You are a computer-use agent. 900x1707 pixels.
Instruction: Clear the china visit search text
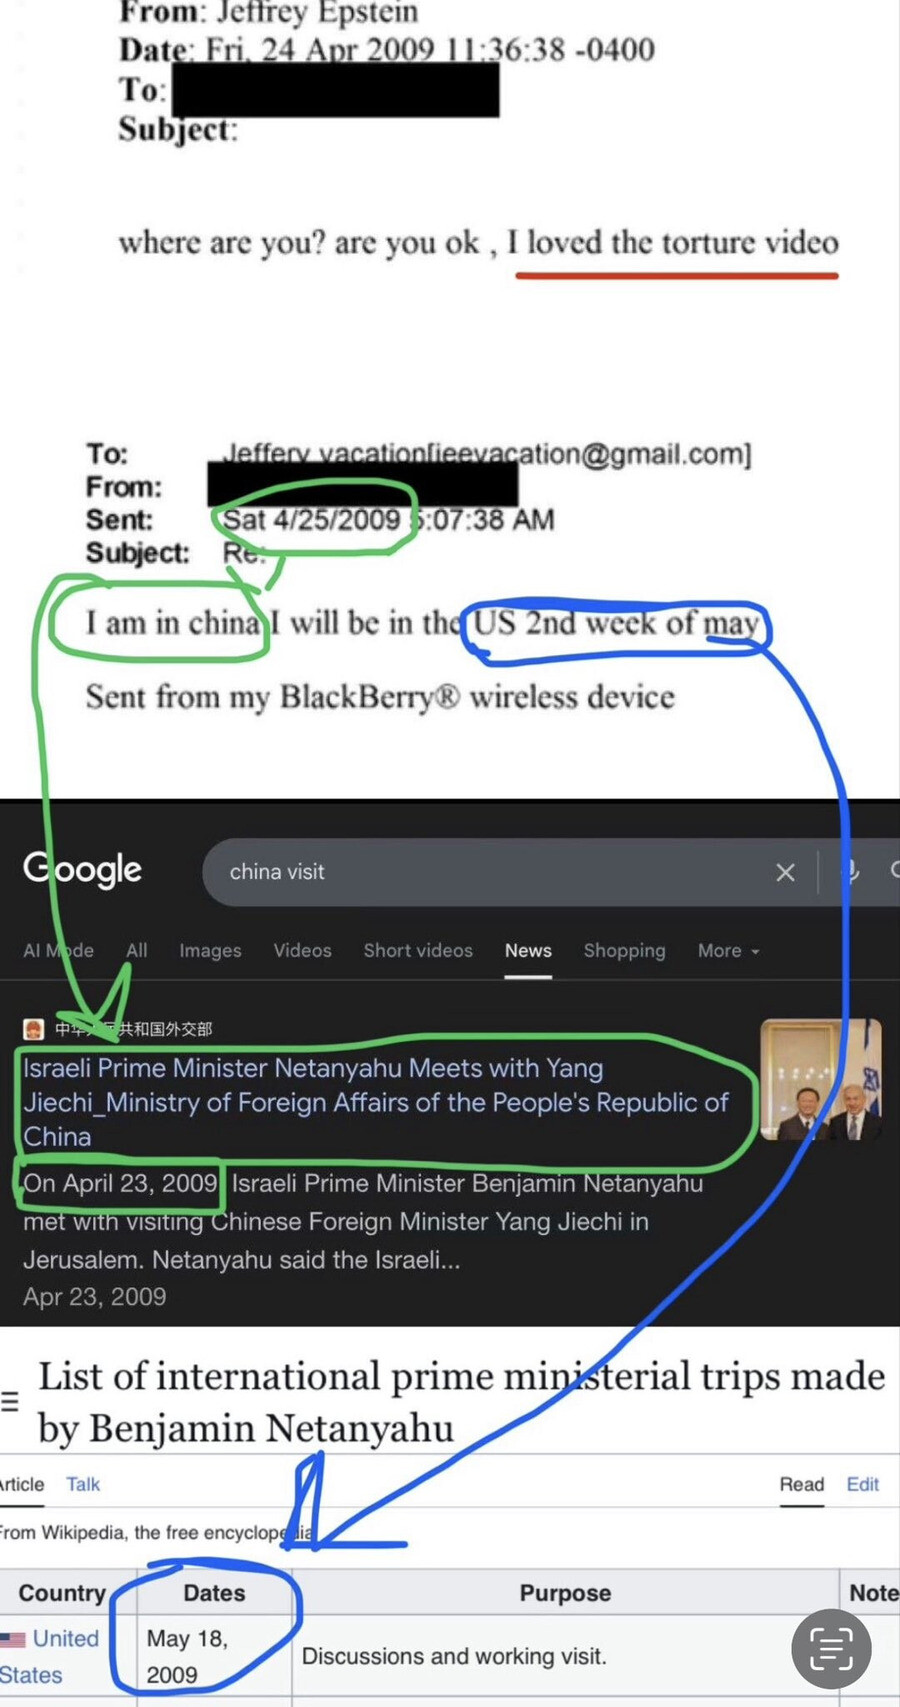pyautogui.click(x=786, y=873)
